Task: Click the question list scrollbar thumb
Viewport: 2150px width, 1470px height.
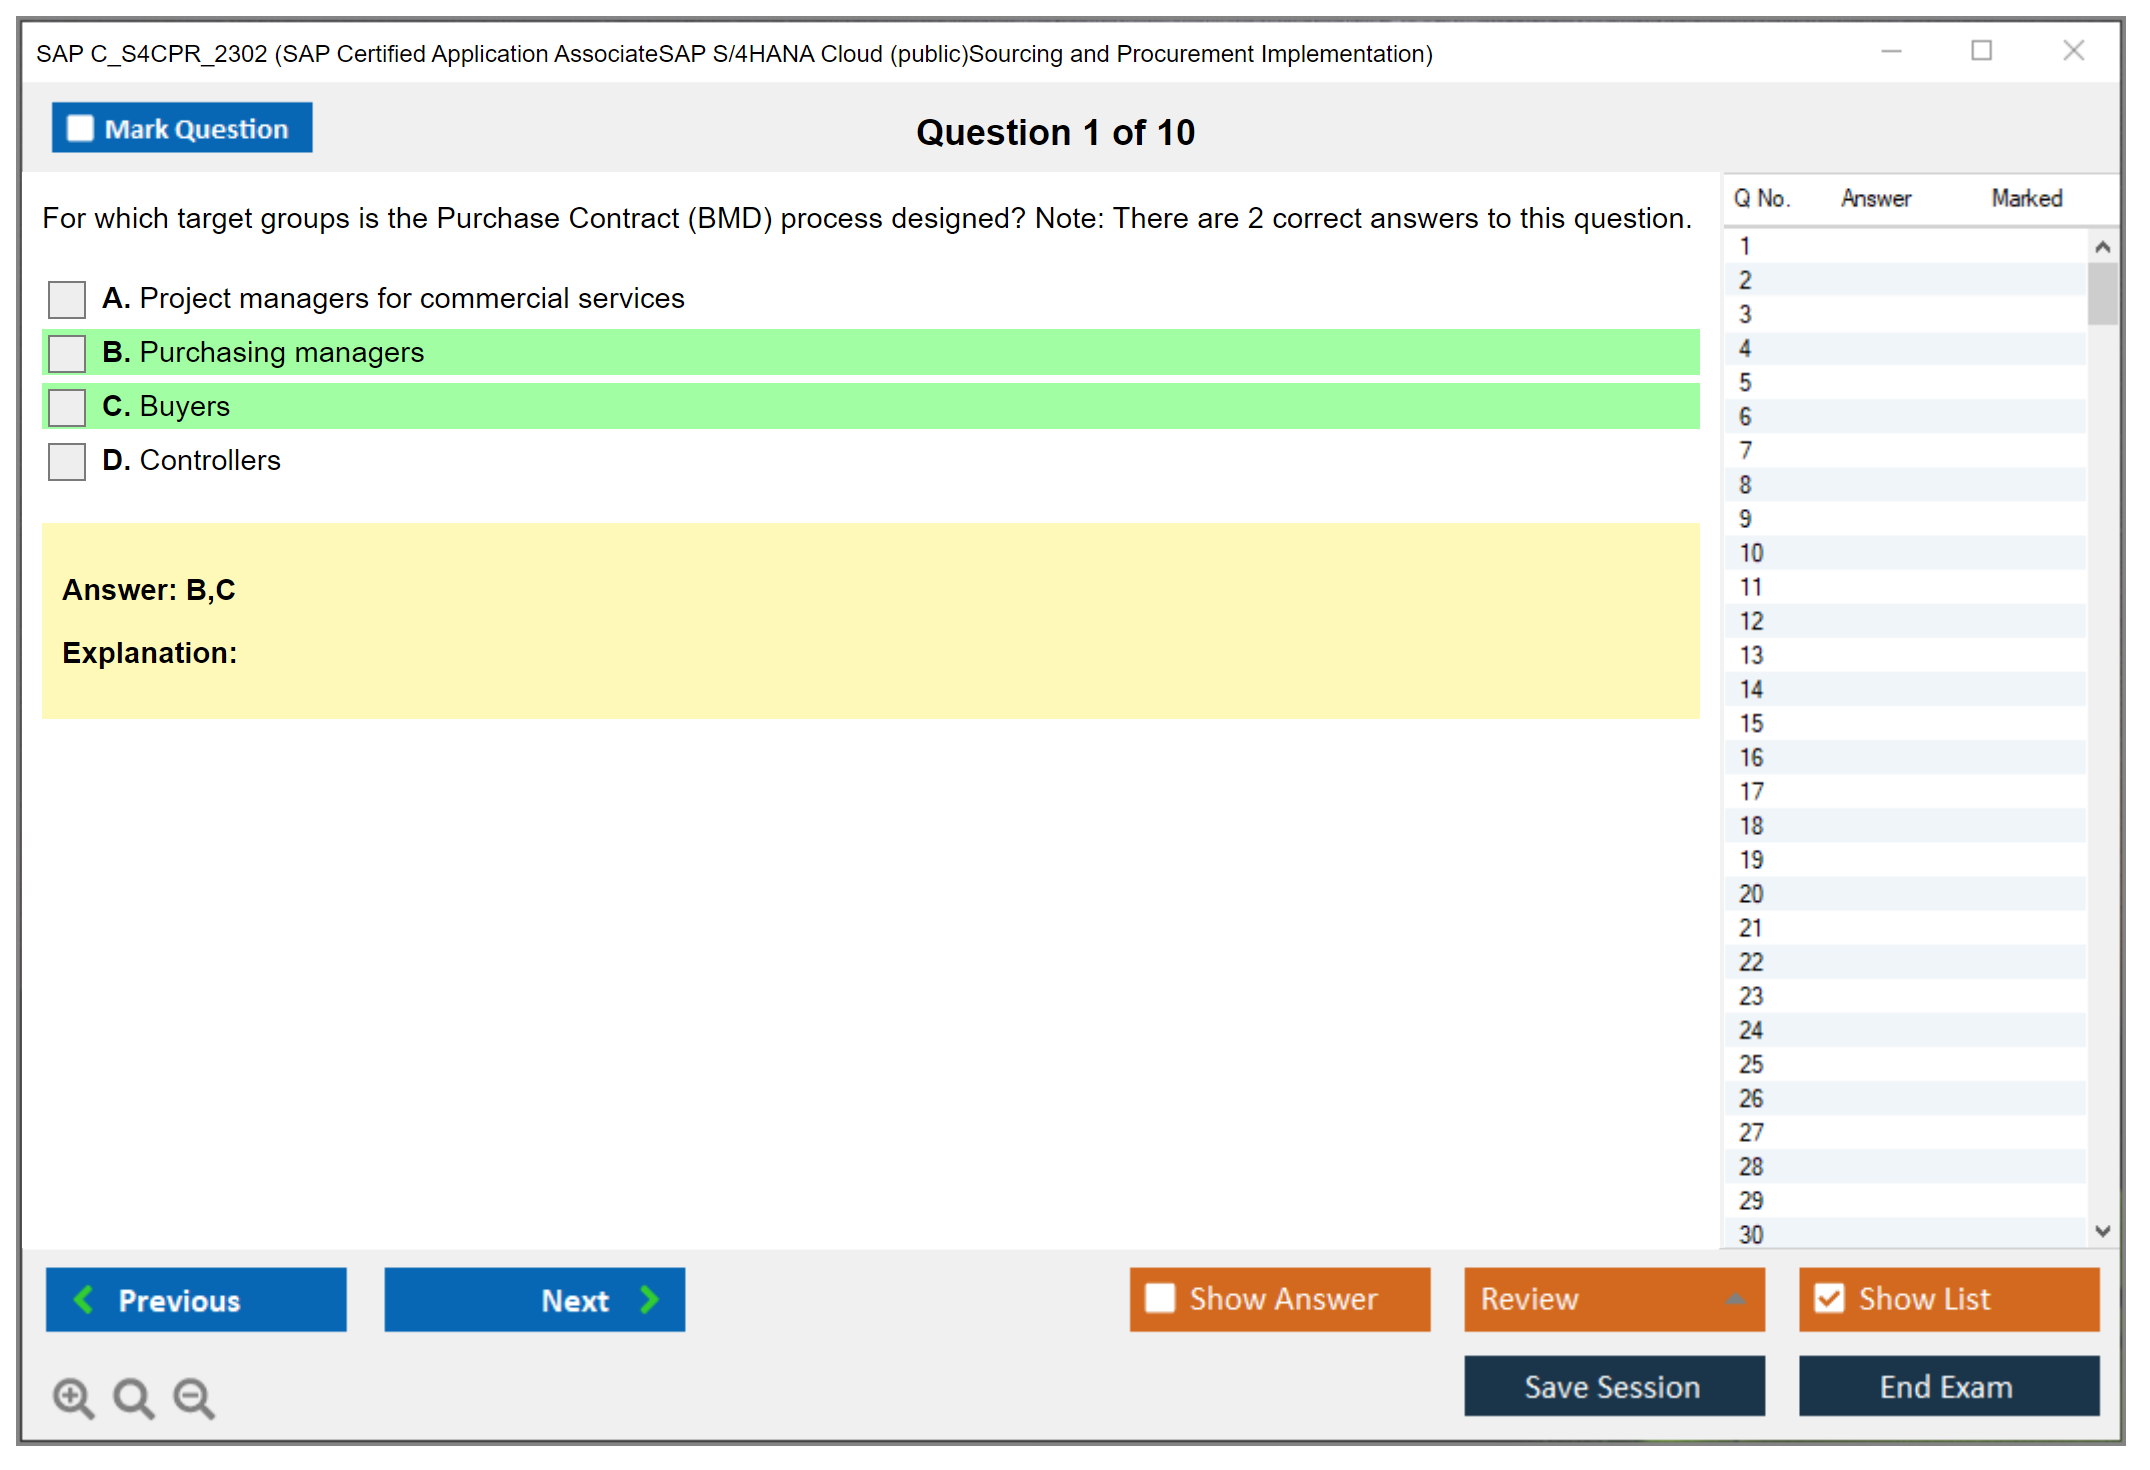Action: pyautogui.click(x=2102, y=293)
